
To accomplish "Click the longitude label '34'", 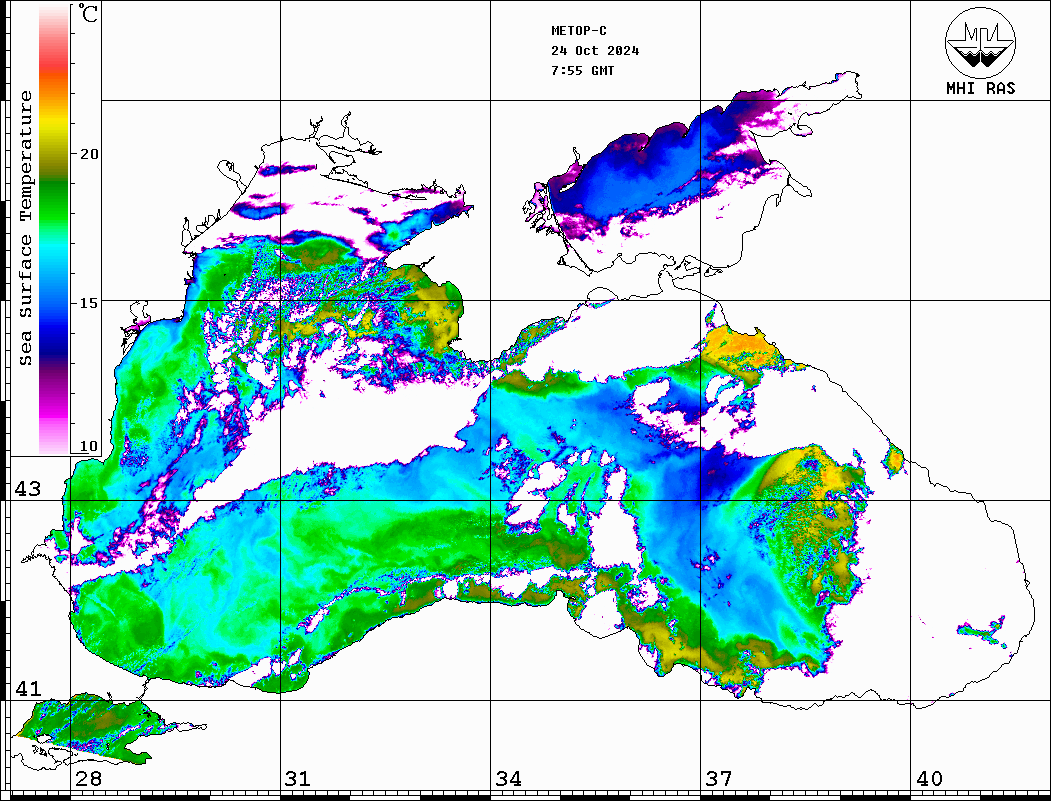I will pos(509,779).
